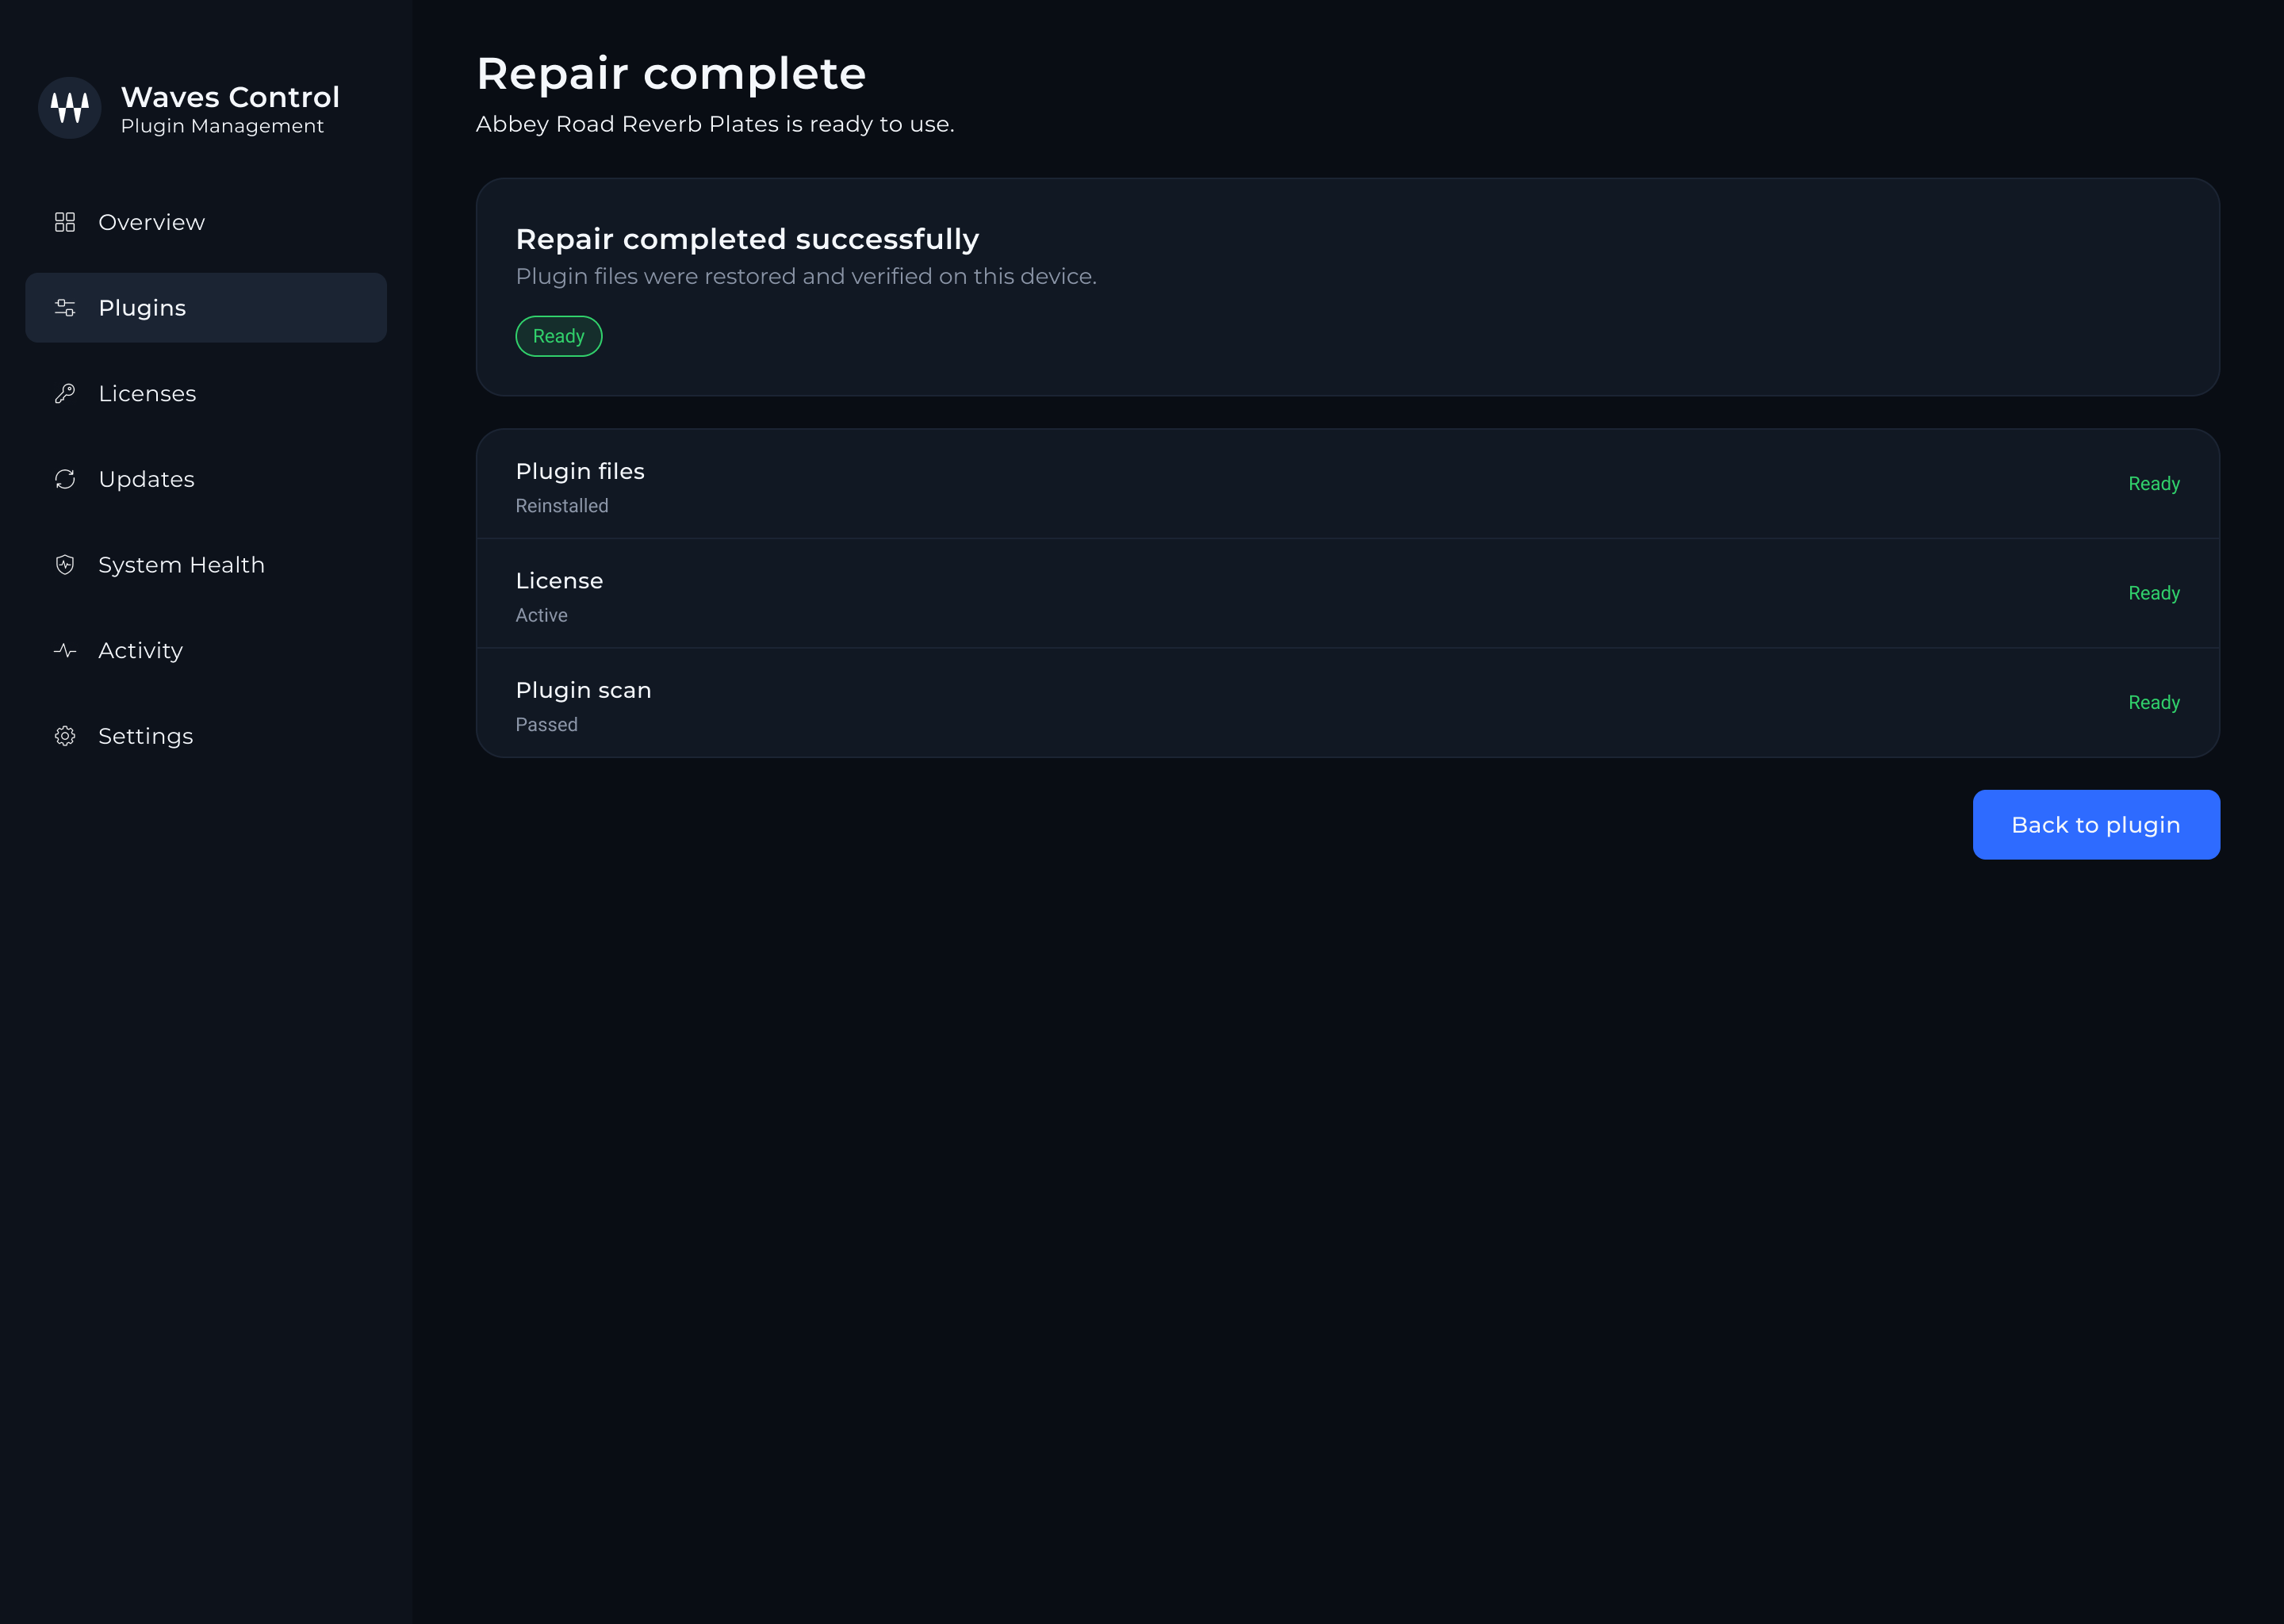
Task: Click Ready status in License row
Action: (x=2154, y=593)
